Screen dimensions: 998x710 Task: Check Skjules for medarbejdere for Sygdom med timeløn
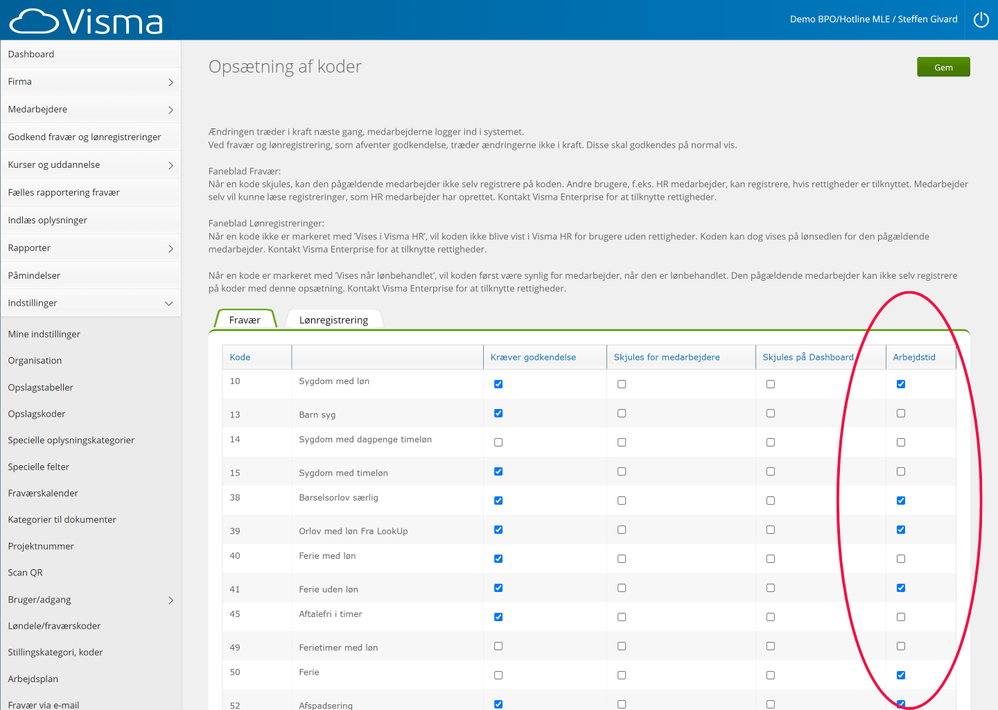pos(622,471)
